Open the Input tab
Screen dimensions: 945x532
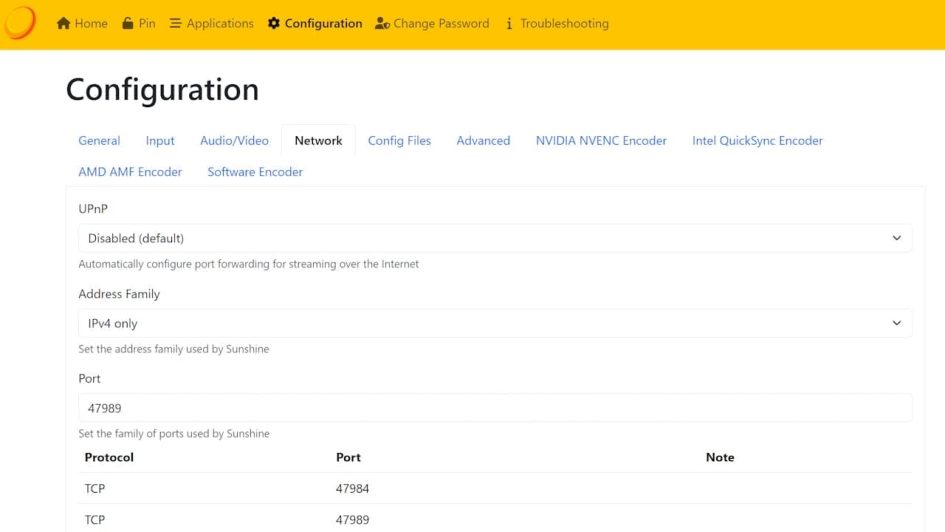pyautogui.click(x=160, y=141)
